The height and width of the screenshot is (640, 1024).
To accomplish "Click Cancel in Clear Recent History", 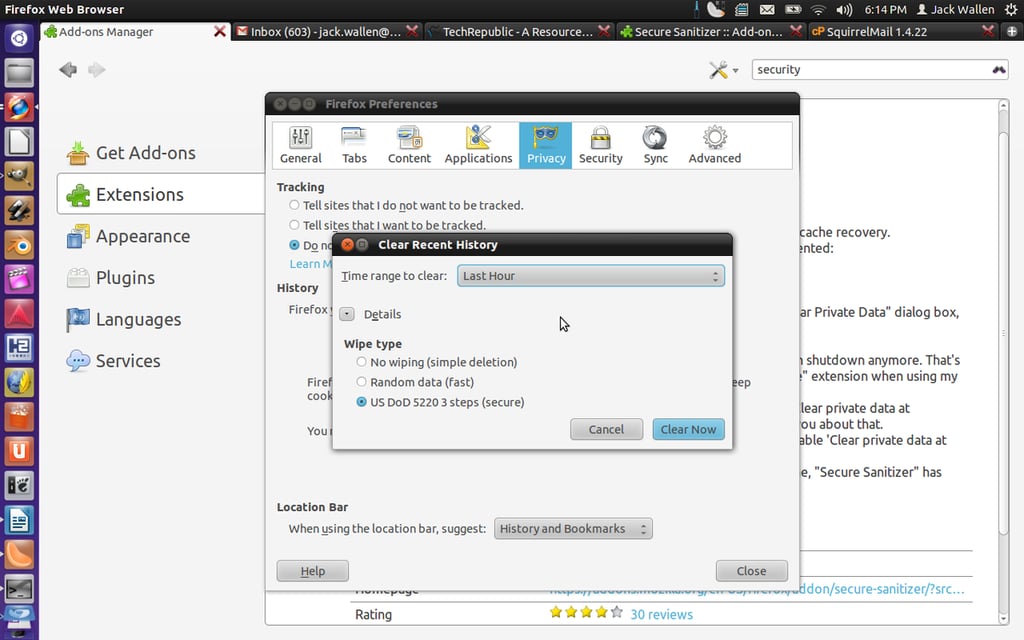I will click(606, 429).
